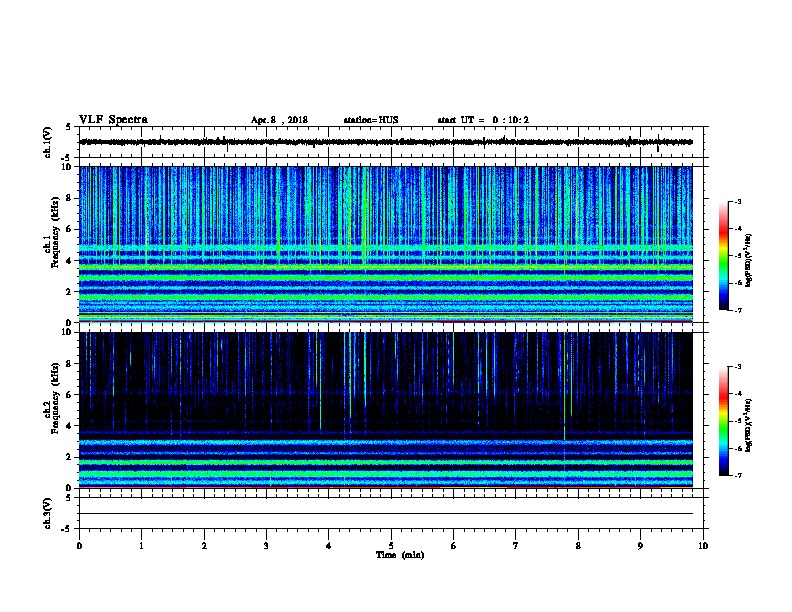The image size is (792, 612).
Task: Click time axis tick label "10"
Action: point(703,546)
